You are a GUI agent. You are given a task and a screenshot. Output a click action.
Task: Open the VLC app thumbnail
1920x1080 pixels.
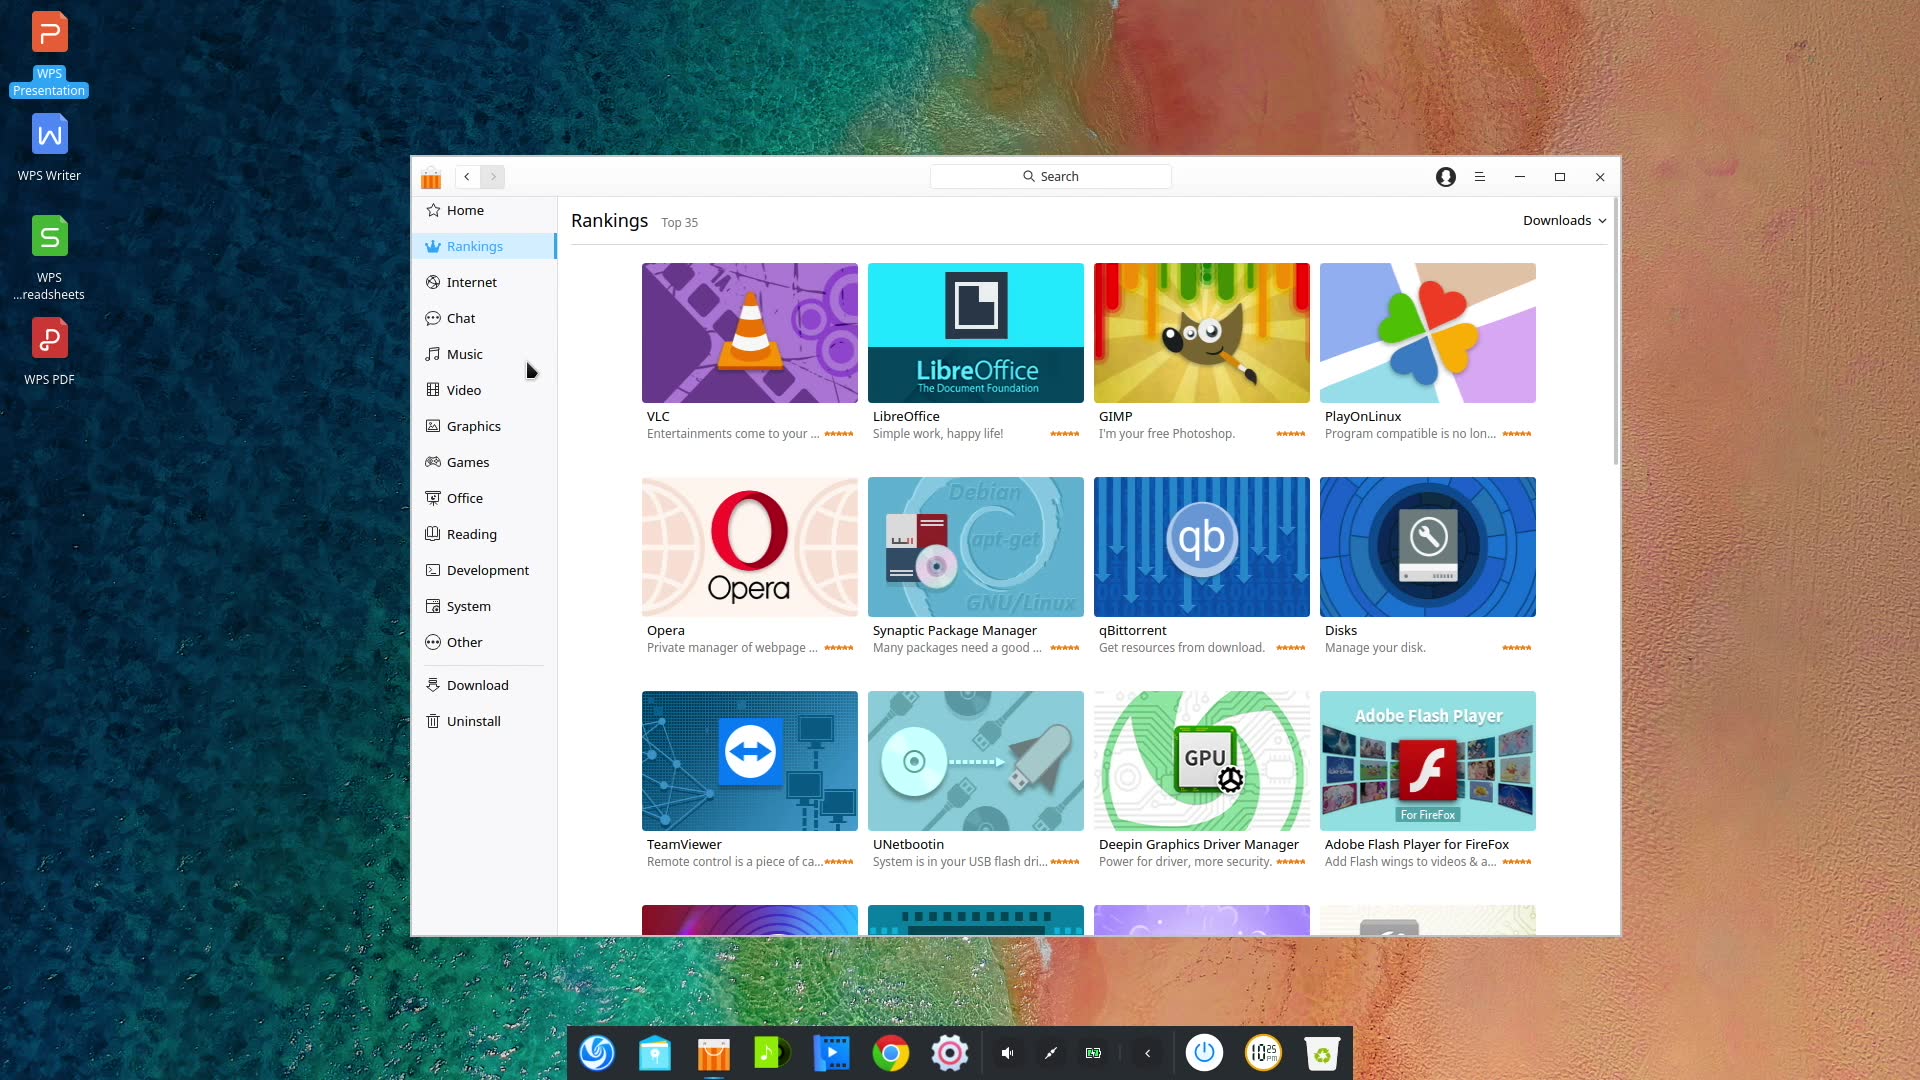pos(749,333)
